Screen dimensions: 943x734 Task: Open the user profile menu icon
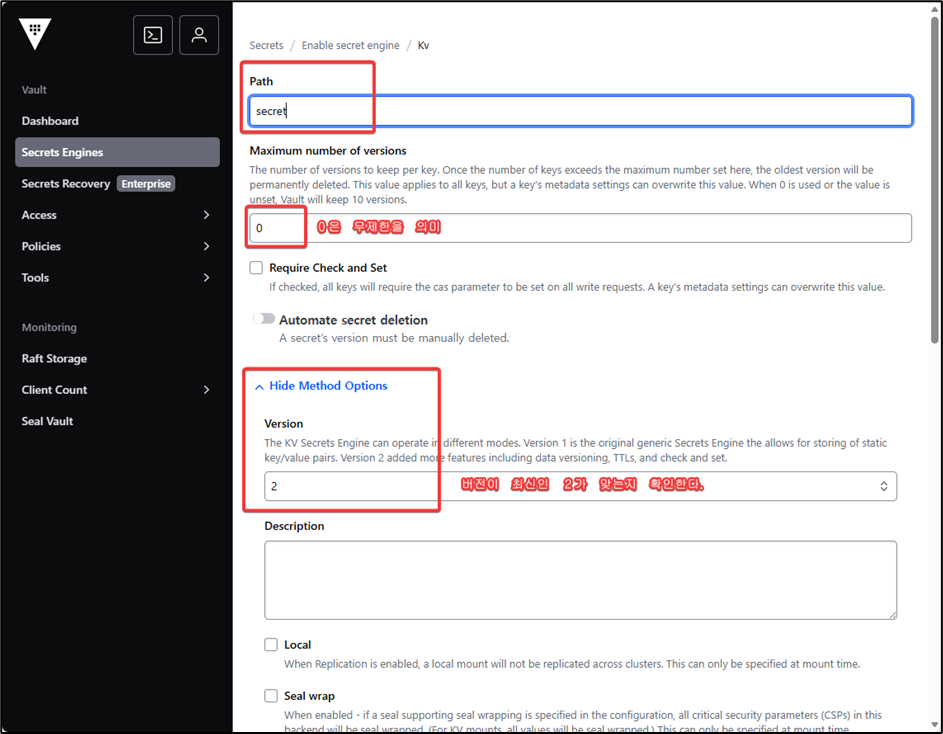tap(199, 35)
